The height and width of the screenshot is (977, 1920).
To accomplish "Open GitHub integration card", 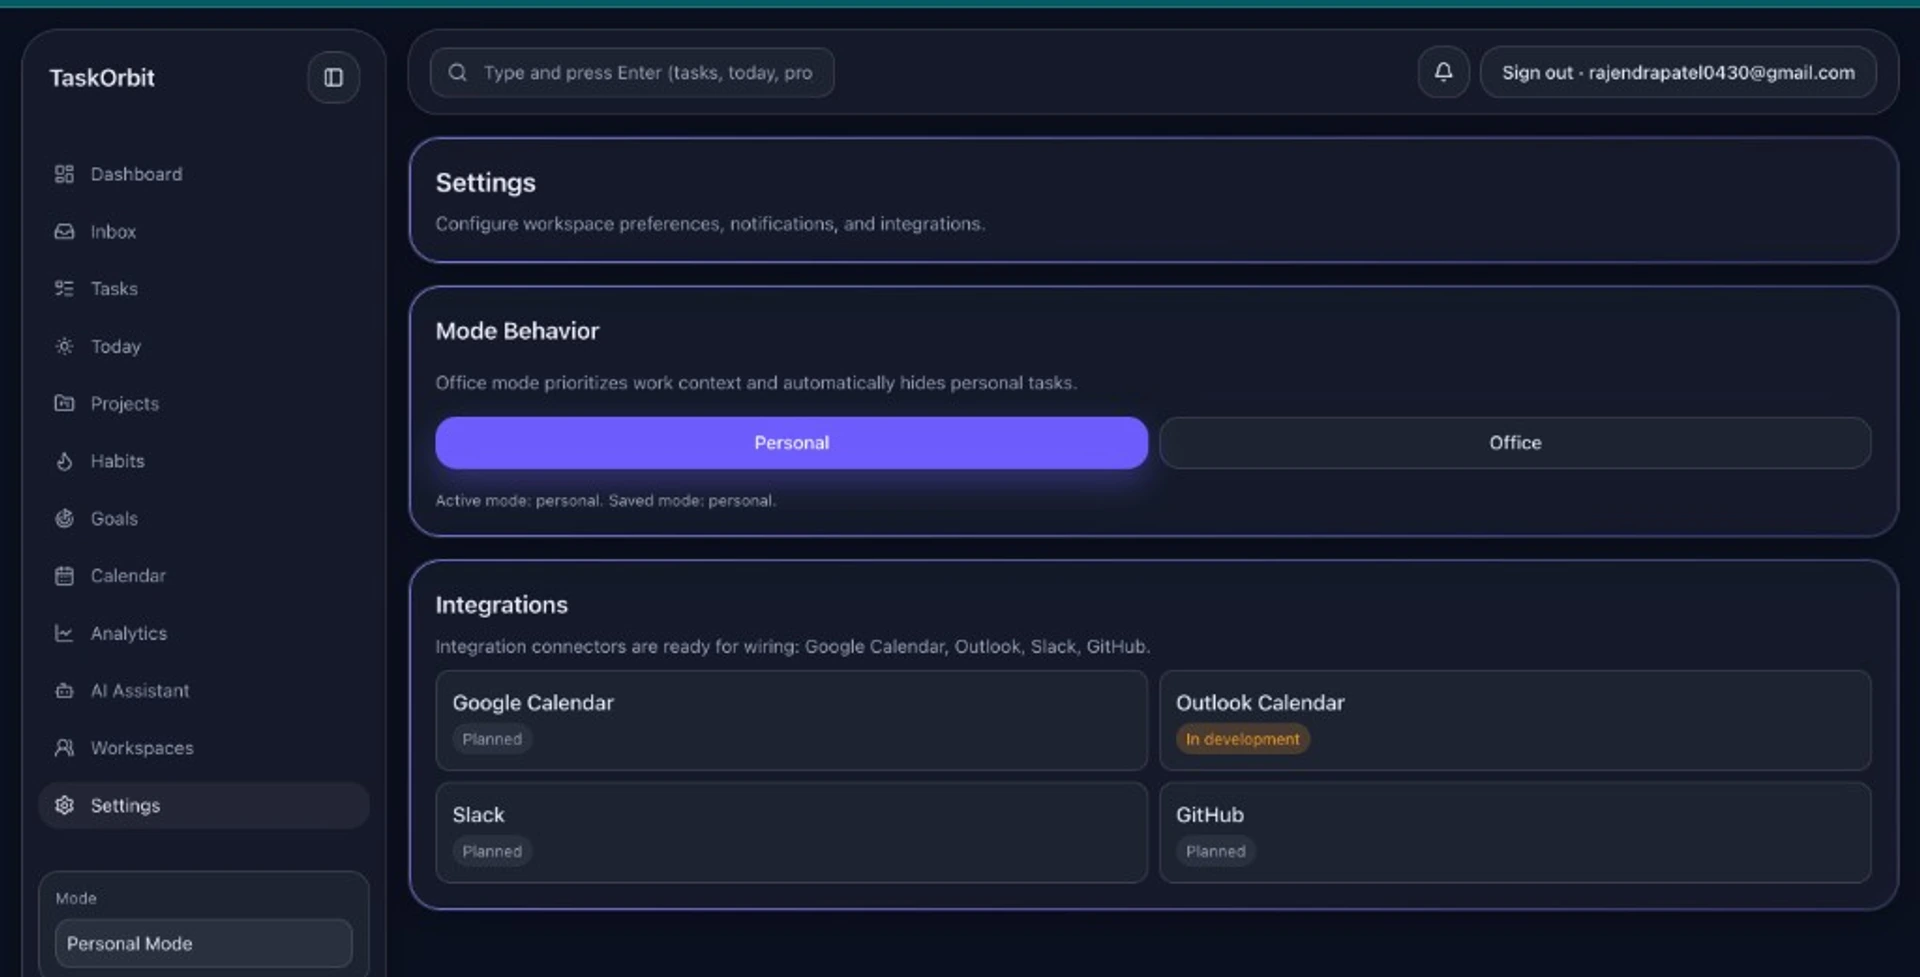I will (1515, 832).
